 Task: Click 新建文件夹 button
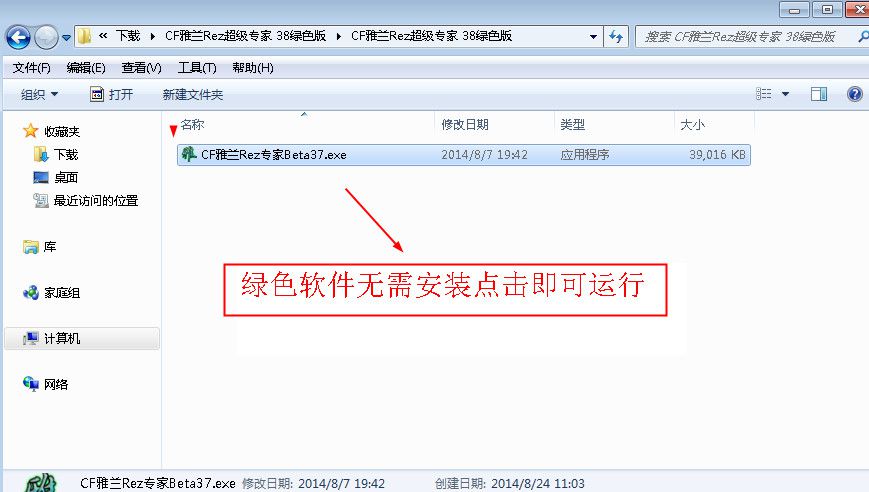[x=193, y=95]
